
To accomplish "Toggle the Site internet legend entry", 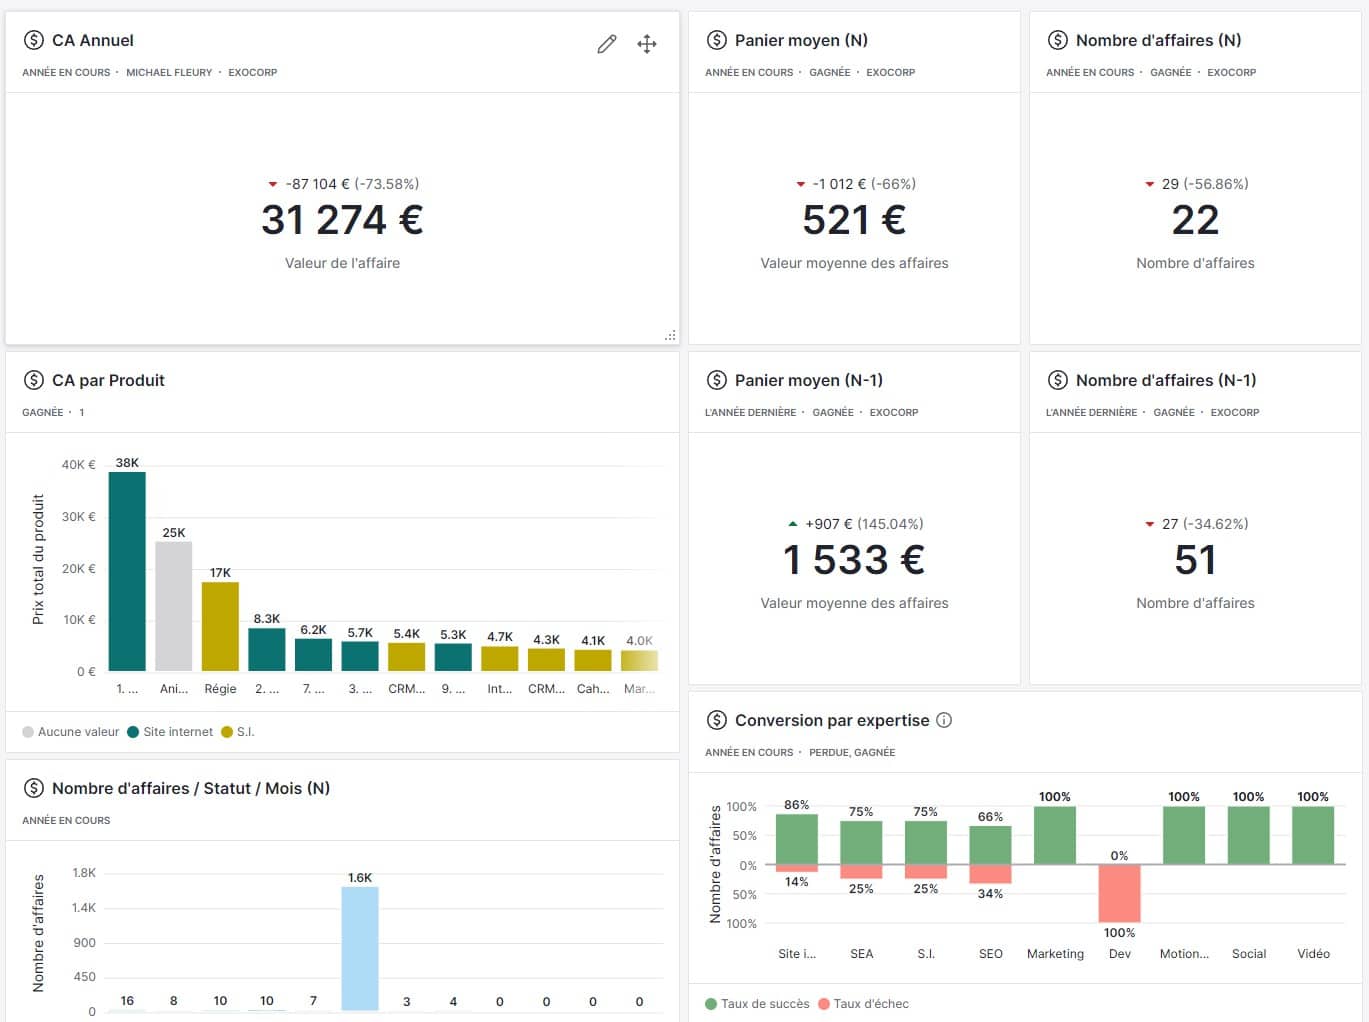I will pos(170,732).
